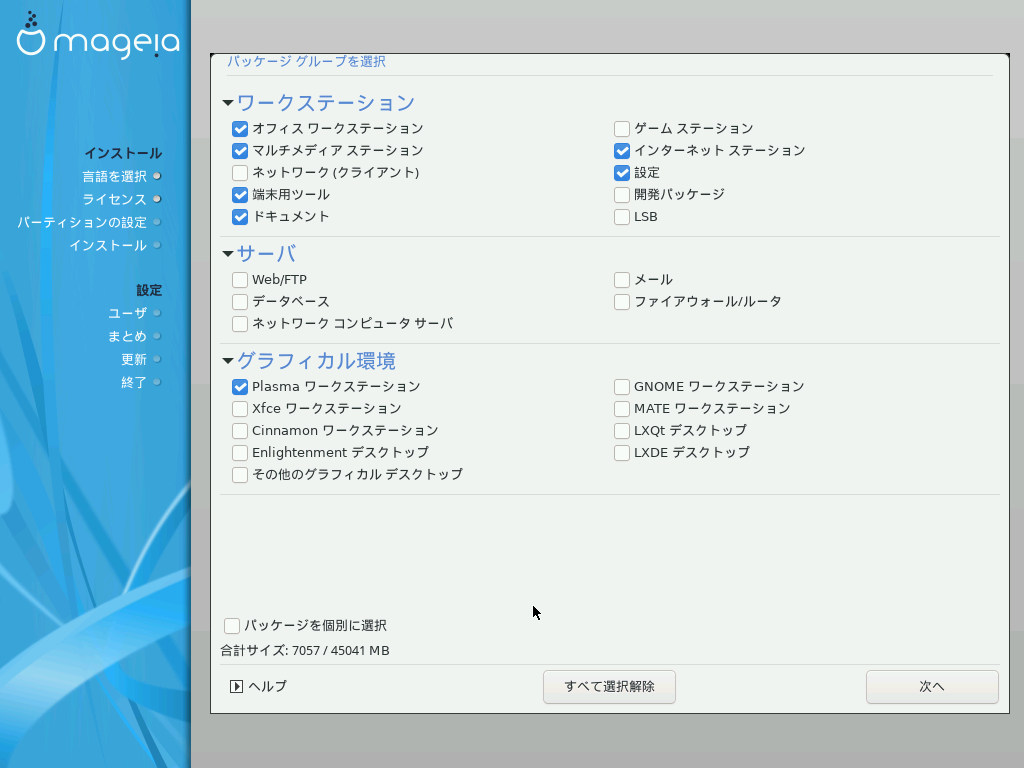
Task: Enable ゲーム ステーション checkbox
Action: 622,129
